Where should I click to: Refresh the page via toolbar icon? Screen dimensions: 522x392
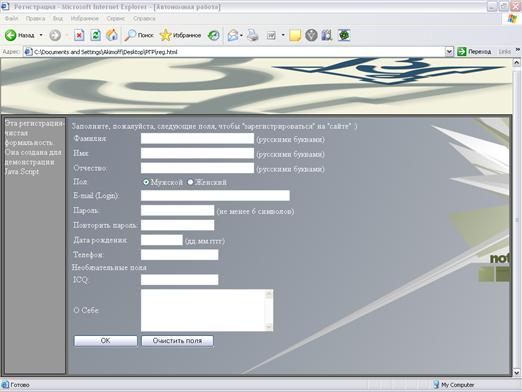95,35
